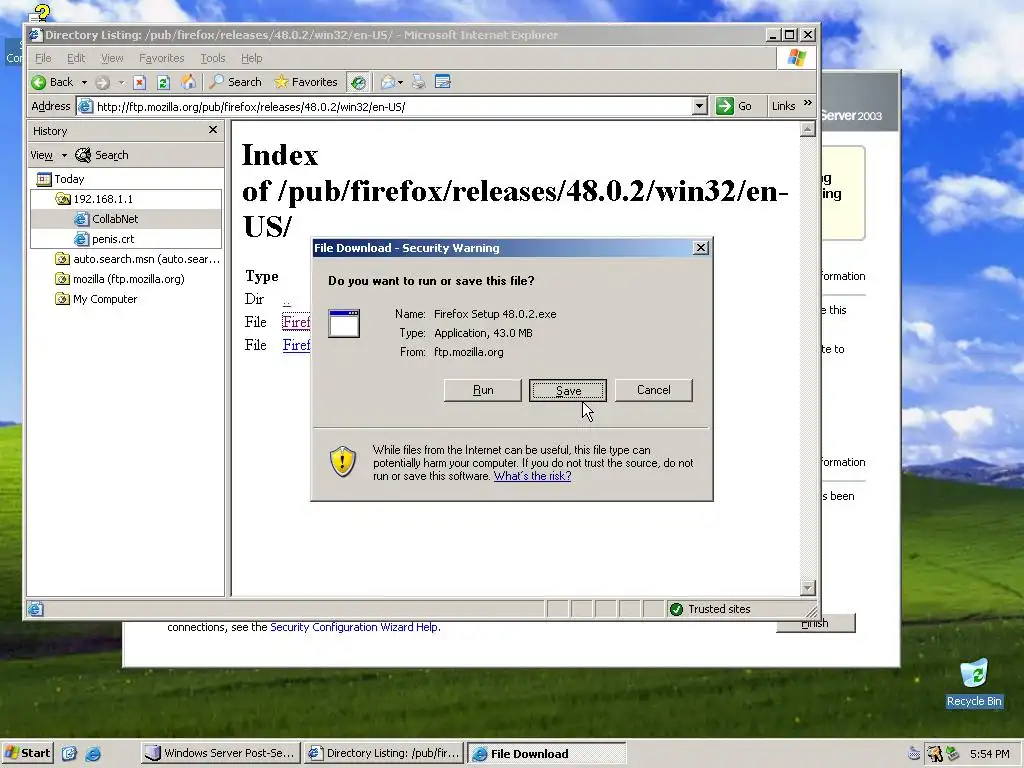Click the Stop loading icon

[x=139, y=82]
